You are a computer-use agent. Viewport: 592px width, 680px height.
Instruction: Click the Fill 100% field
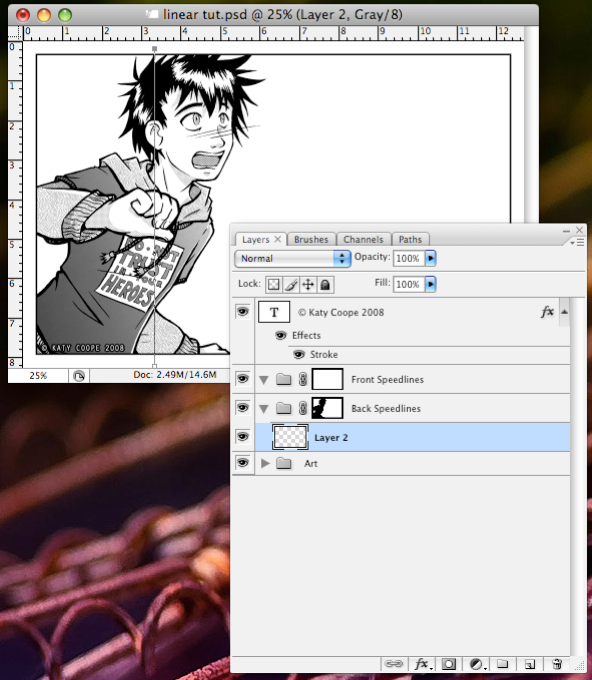tap(409, 284)
